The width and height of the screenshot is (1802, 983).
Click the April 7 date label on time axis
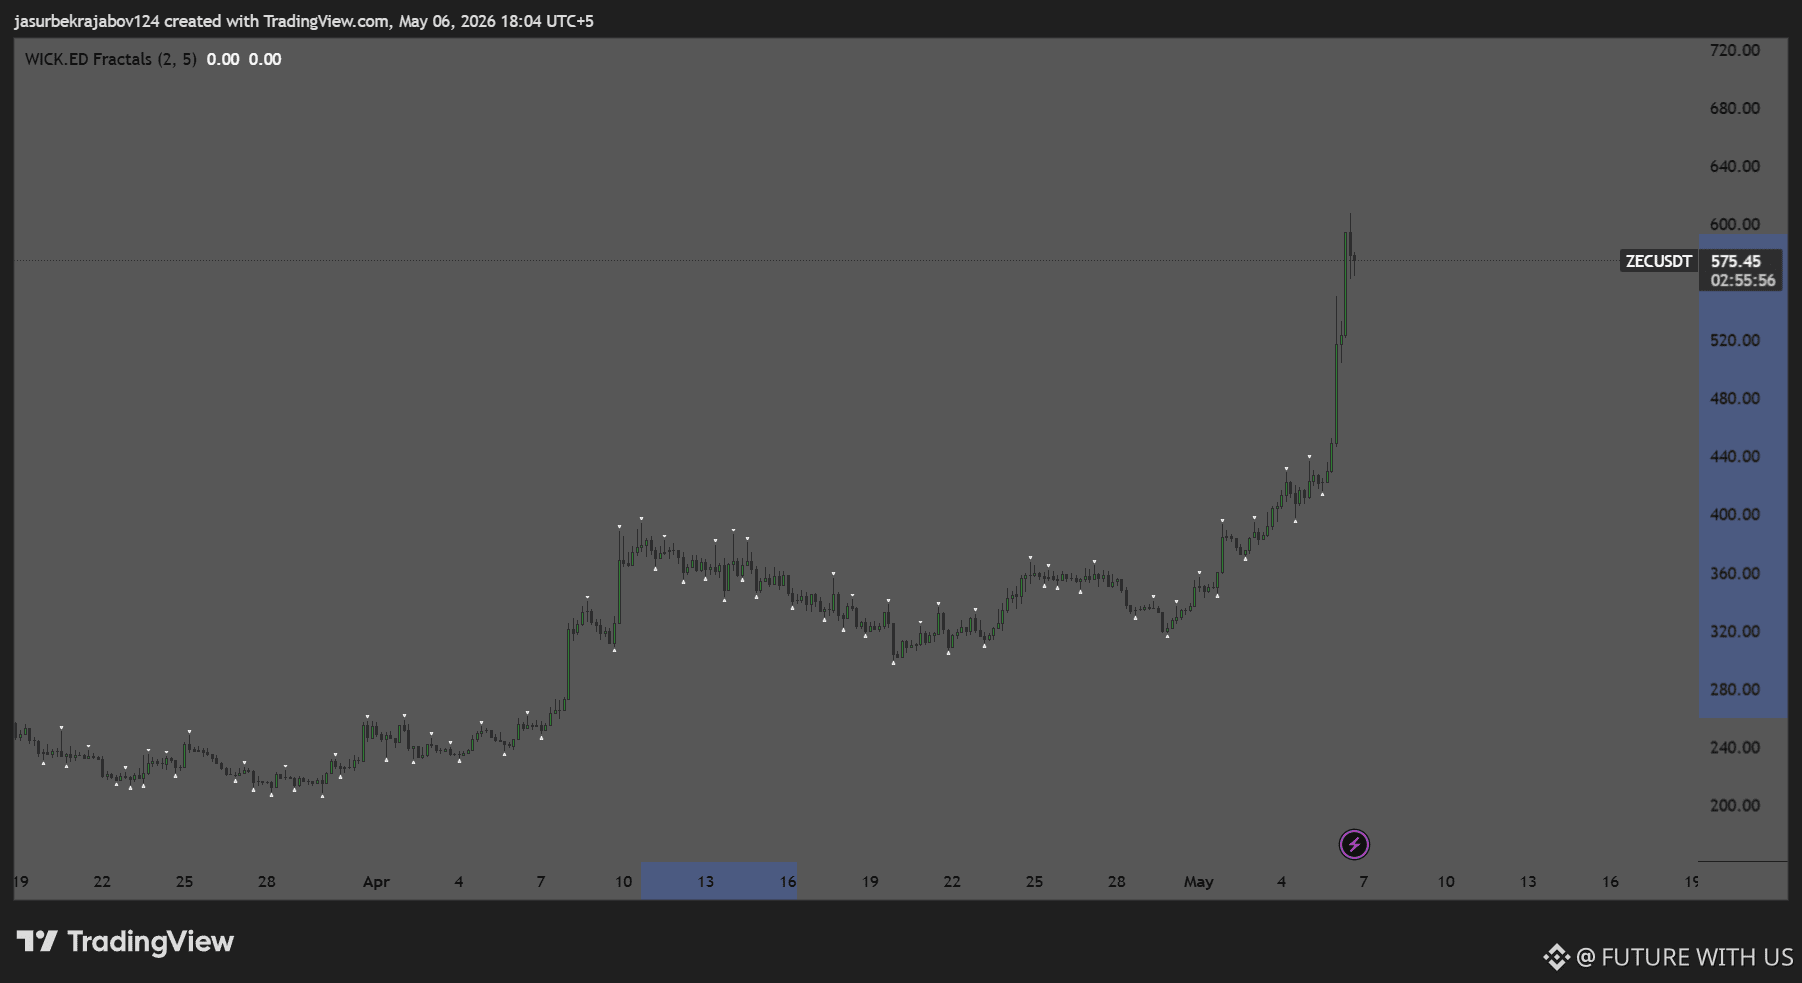[x=541, y=882]
